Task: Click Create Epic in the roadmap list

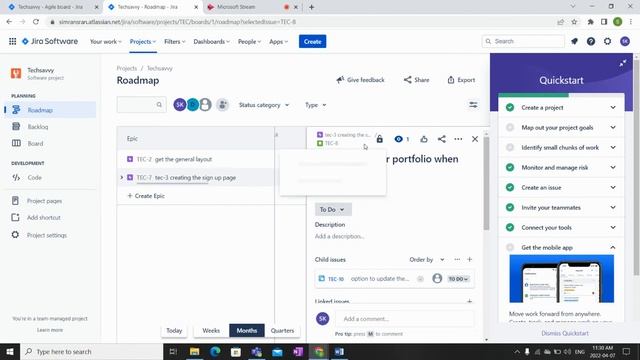Action: pos(146,196)
